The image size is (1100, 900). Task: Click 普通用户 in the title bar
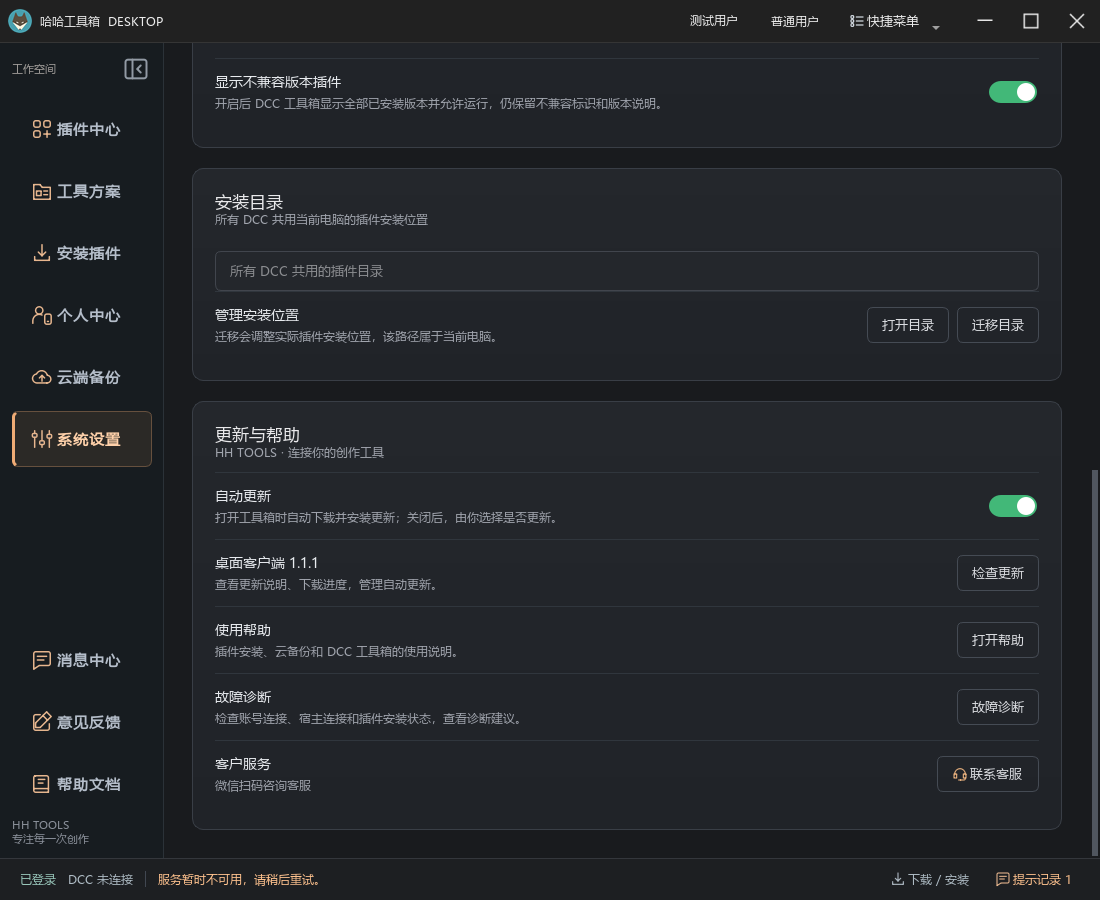pos(794,21)
